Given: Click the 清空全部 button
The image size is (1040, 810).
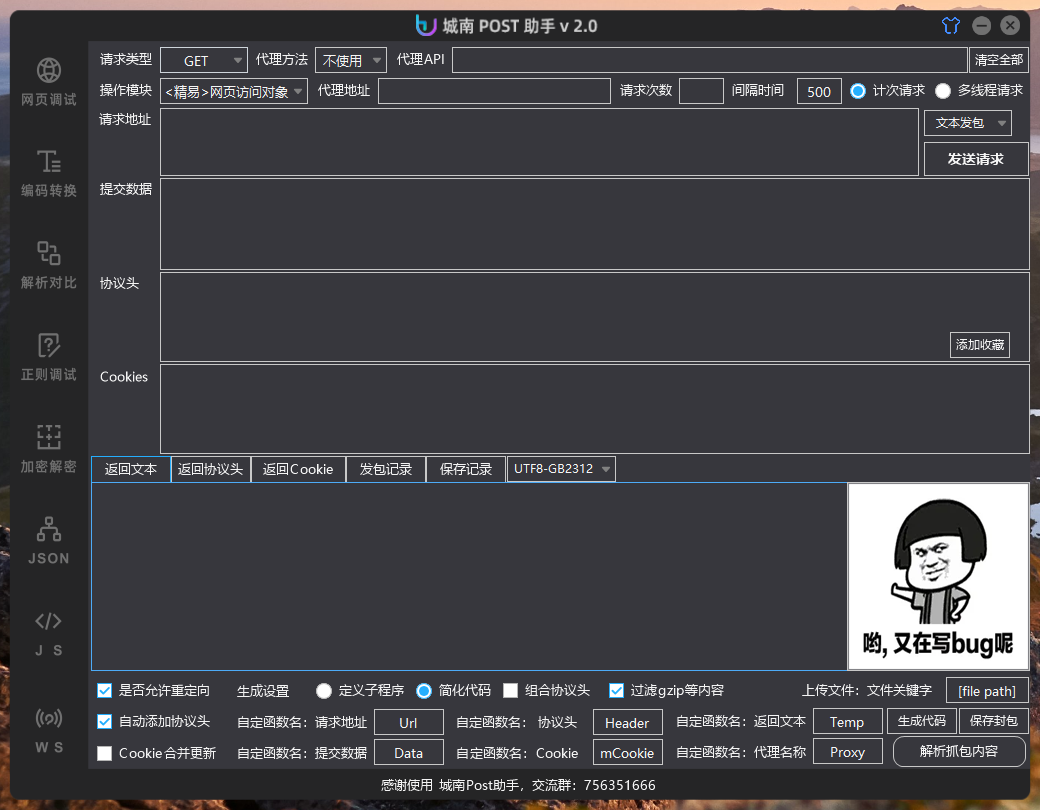Looking at the screenshot, I should click(x=998, y=60).
